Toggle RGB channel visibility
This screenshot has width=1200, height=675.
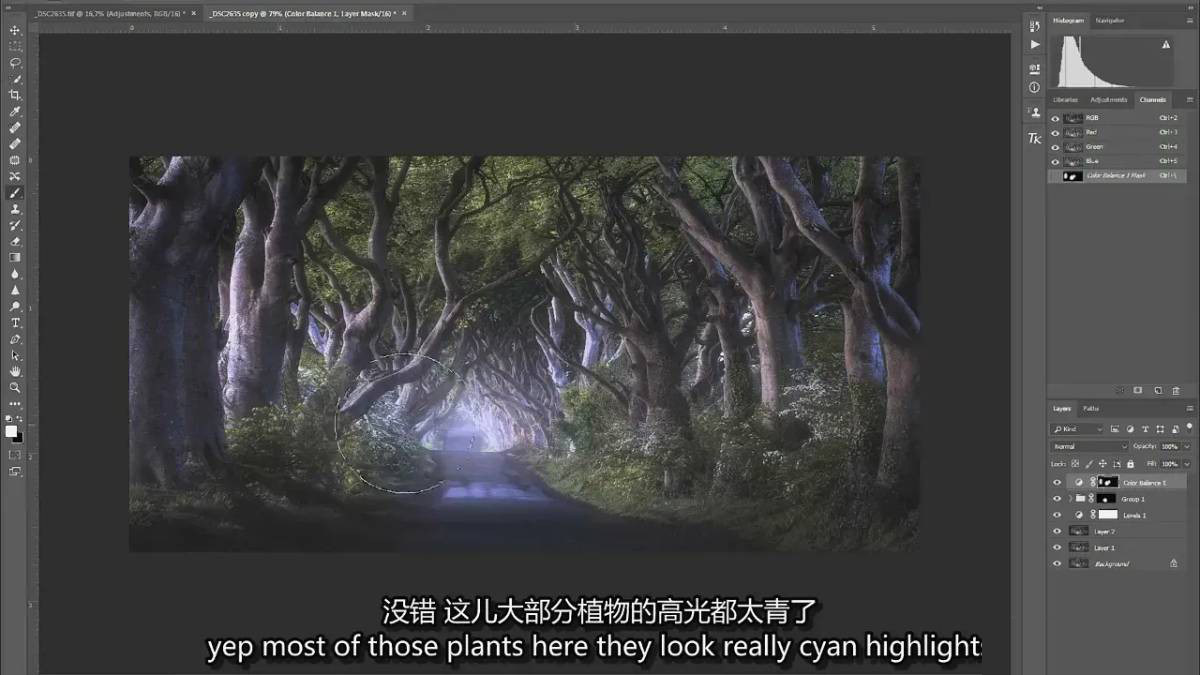(1056, 117)
